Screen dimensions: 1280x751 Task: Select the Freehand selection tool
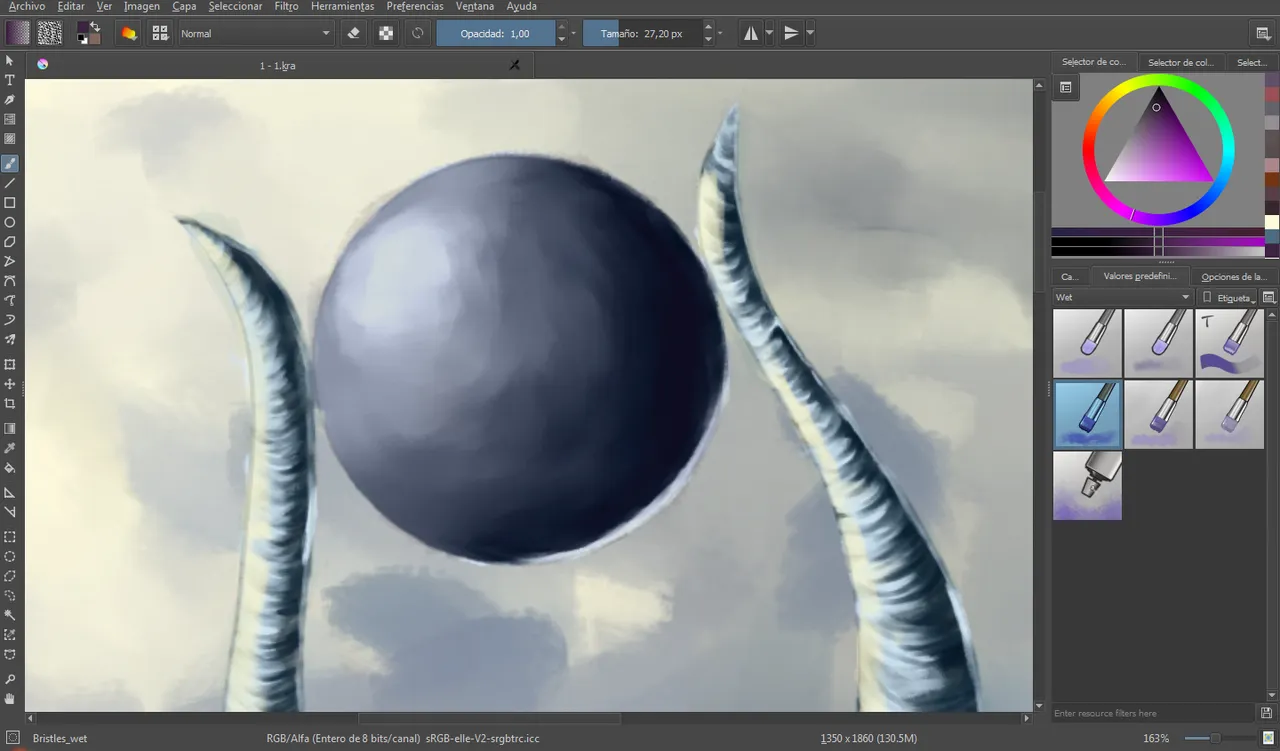pos(10,596)
